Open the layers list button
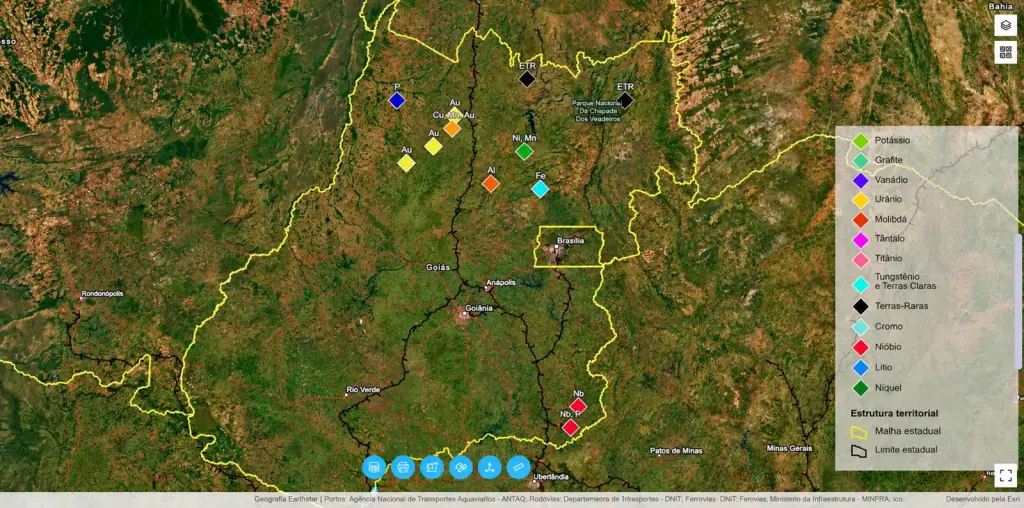 pos(1006,25)
